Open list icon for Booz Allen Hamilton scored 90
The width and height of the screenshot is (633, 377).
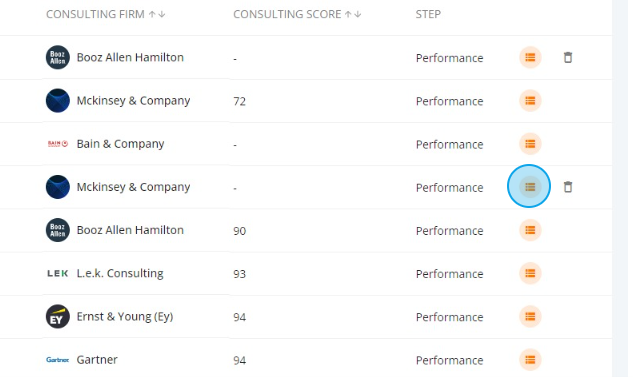(x=530, y=230)
